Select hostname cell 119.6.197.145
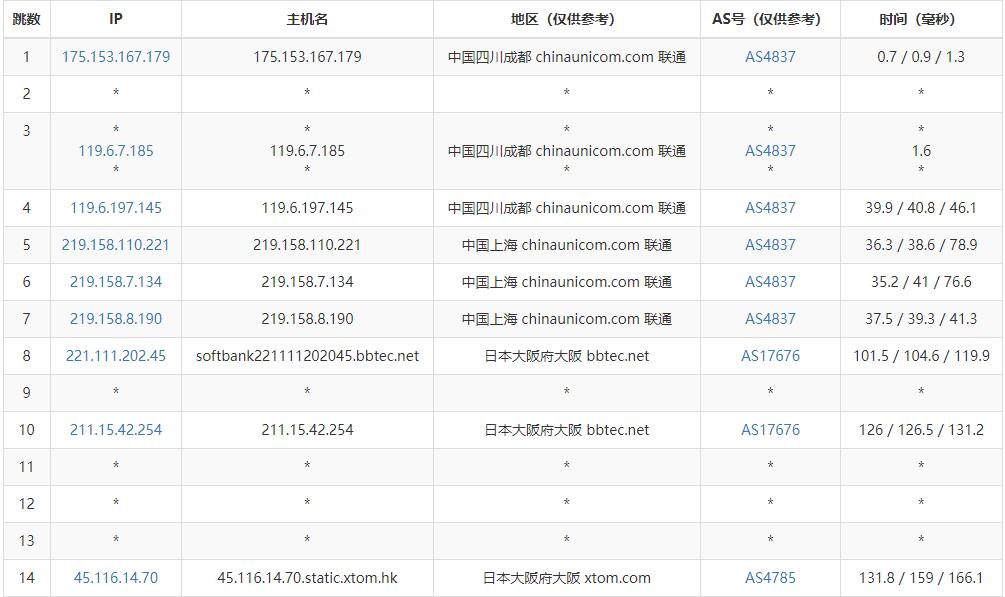This screenshot has width=1005, height=597. pos(307,208)
